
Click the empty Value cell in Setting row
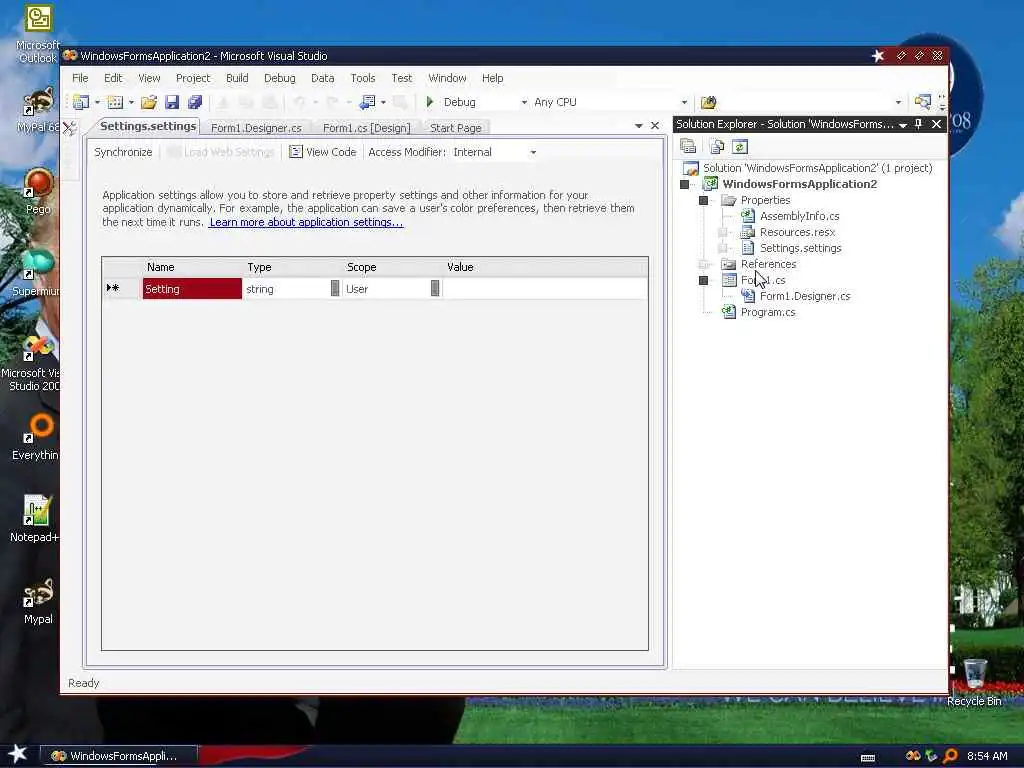pyautogui.click(x=545, y=289)
